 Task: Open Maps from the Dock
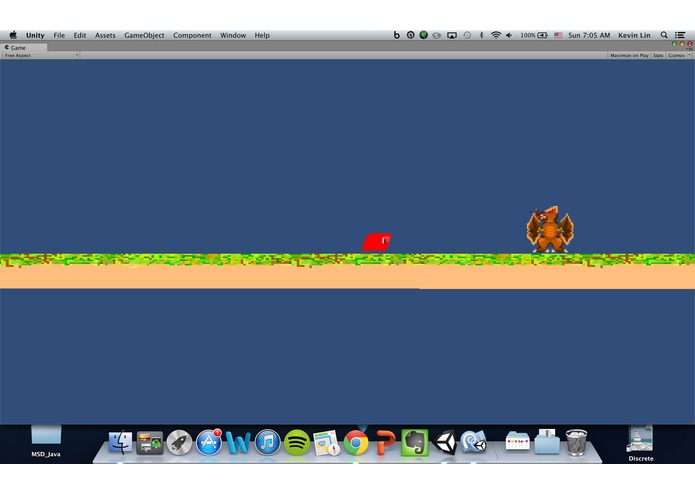point(326,442)
